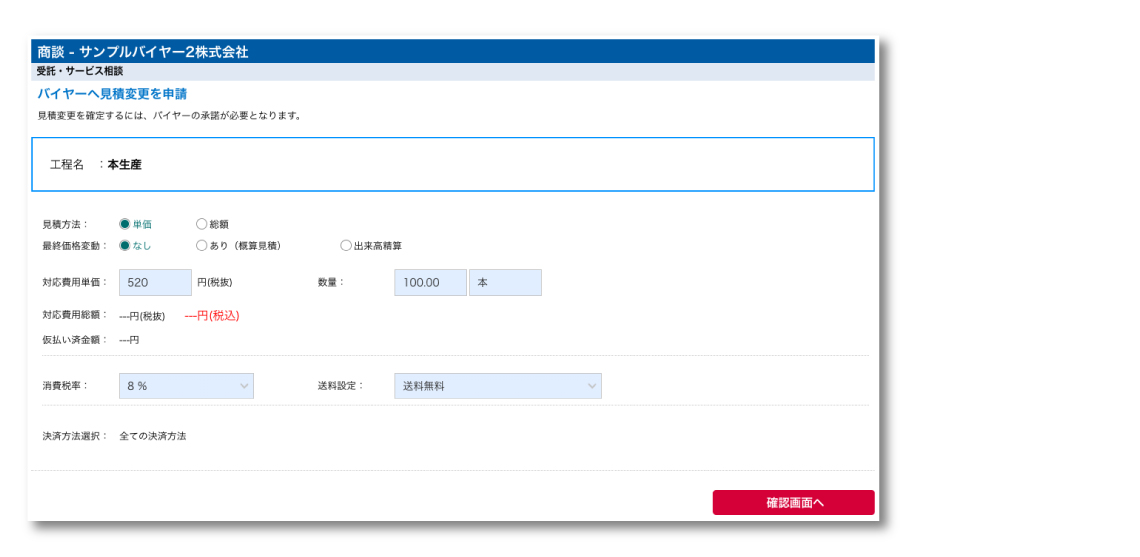Expand the 送料設定 dropdown showing 送料無料
Screen dimensions: 1140x557
pos(498,386)
